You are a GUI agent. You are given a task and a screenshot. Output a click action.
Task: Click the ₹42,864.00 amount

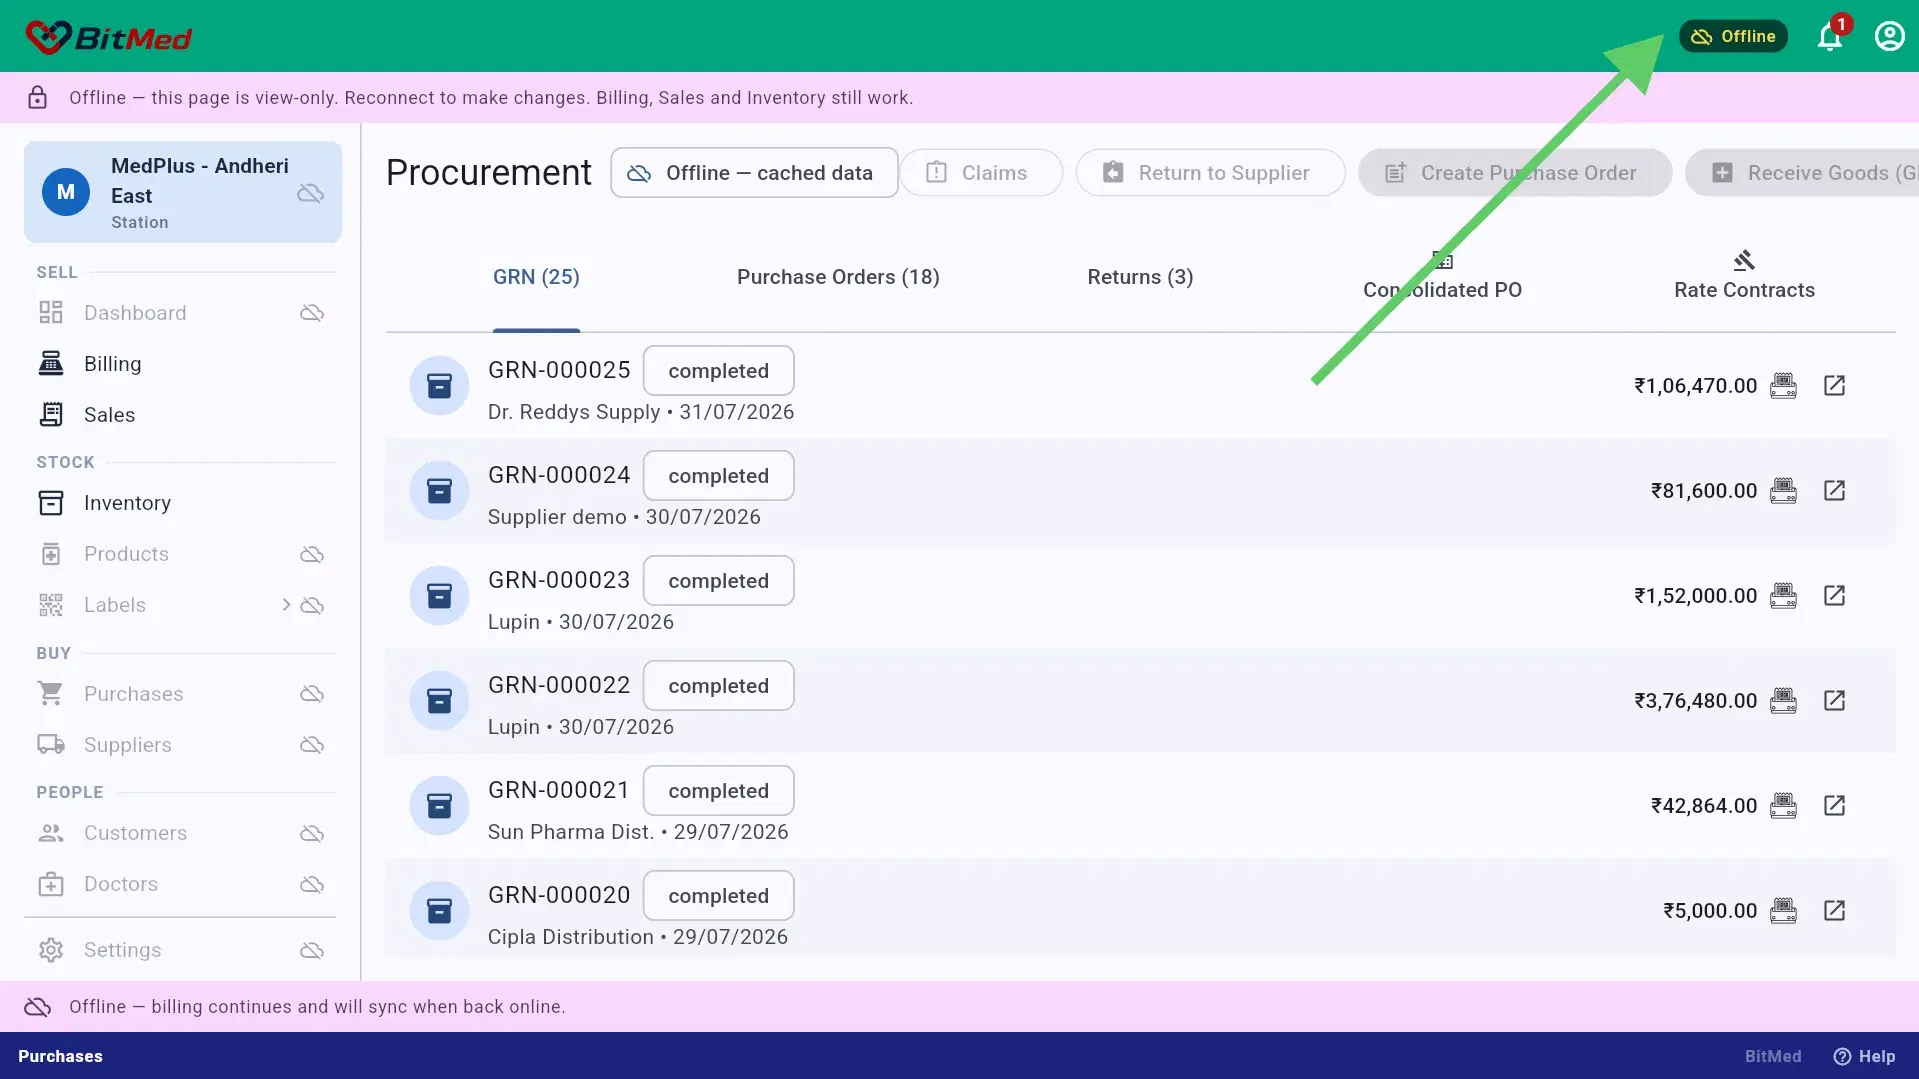(x=1704, y=806)
